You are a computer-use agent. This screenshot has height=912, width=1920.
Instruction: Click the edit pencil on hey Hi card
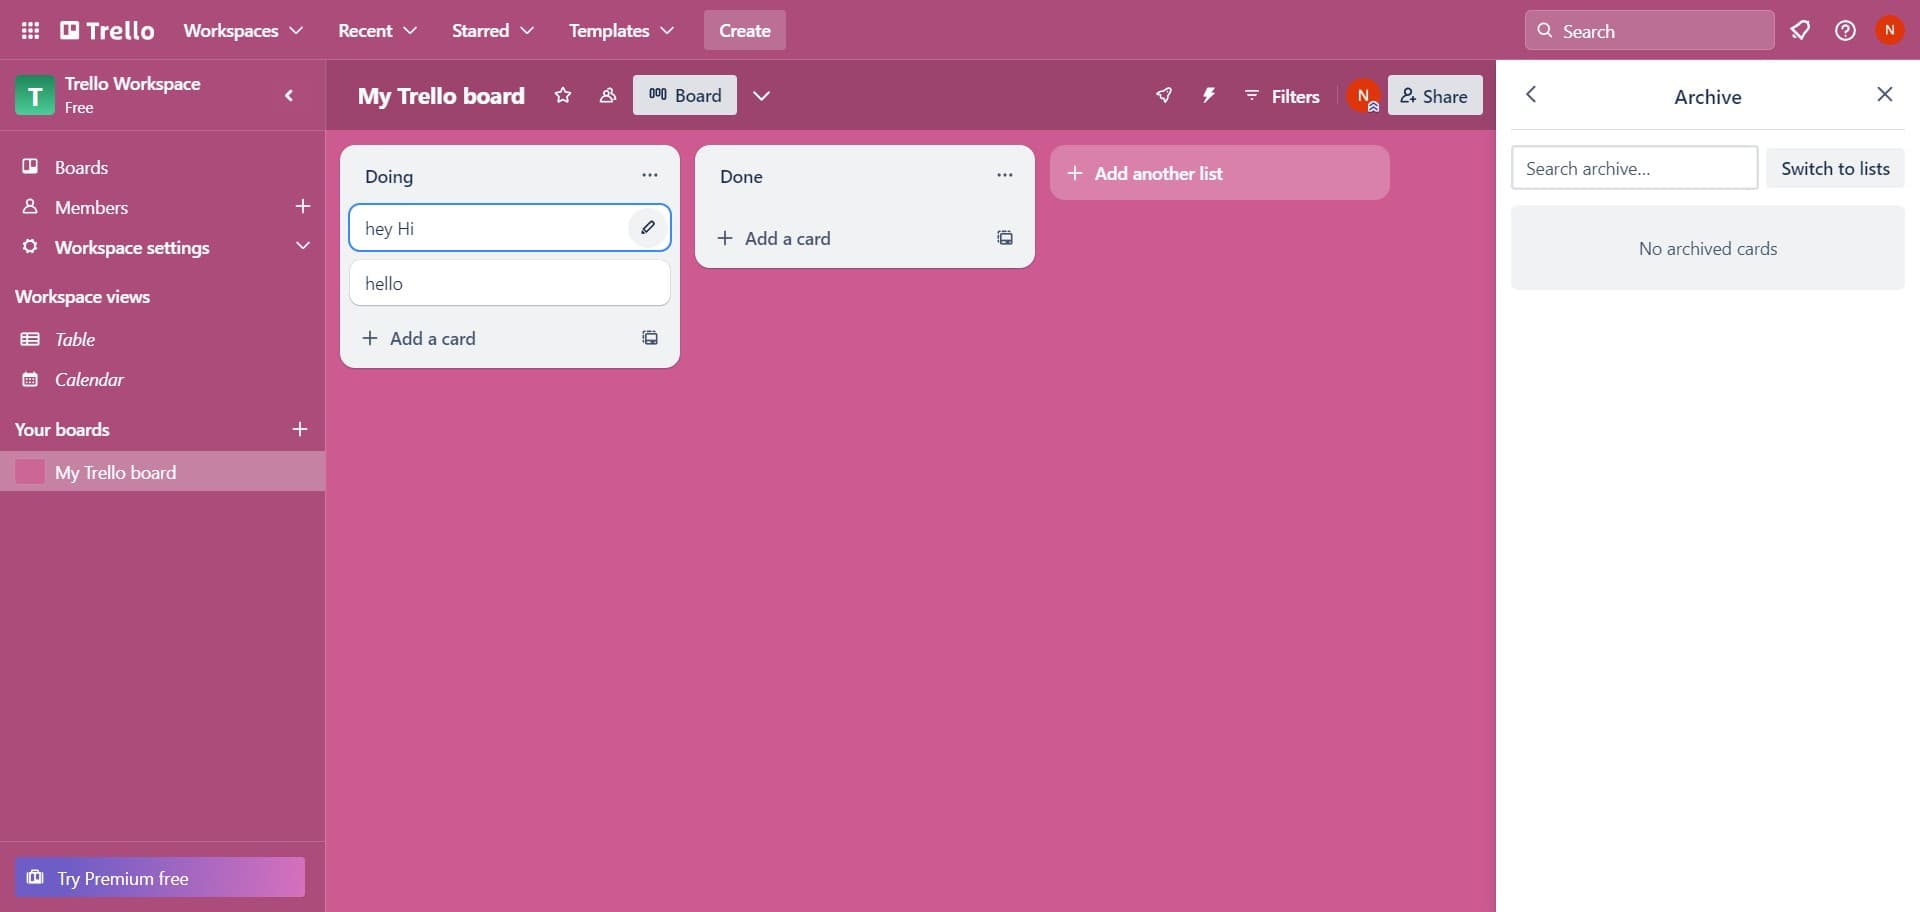(x=648, y=228)
